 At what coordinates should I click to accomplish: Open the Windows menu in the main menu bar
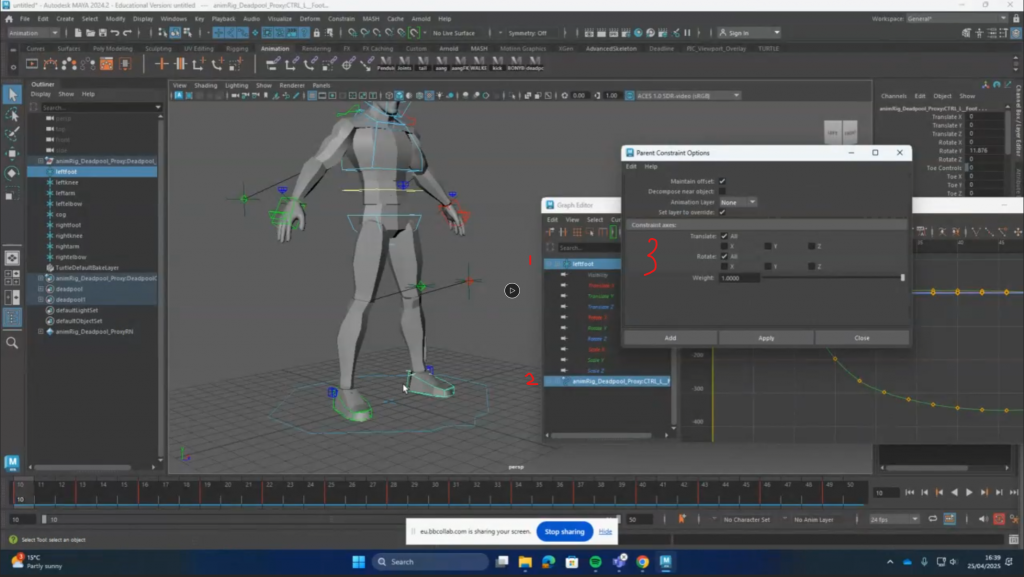(x=174, y=19)
